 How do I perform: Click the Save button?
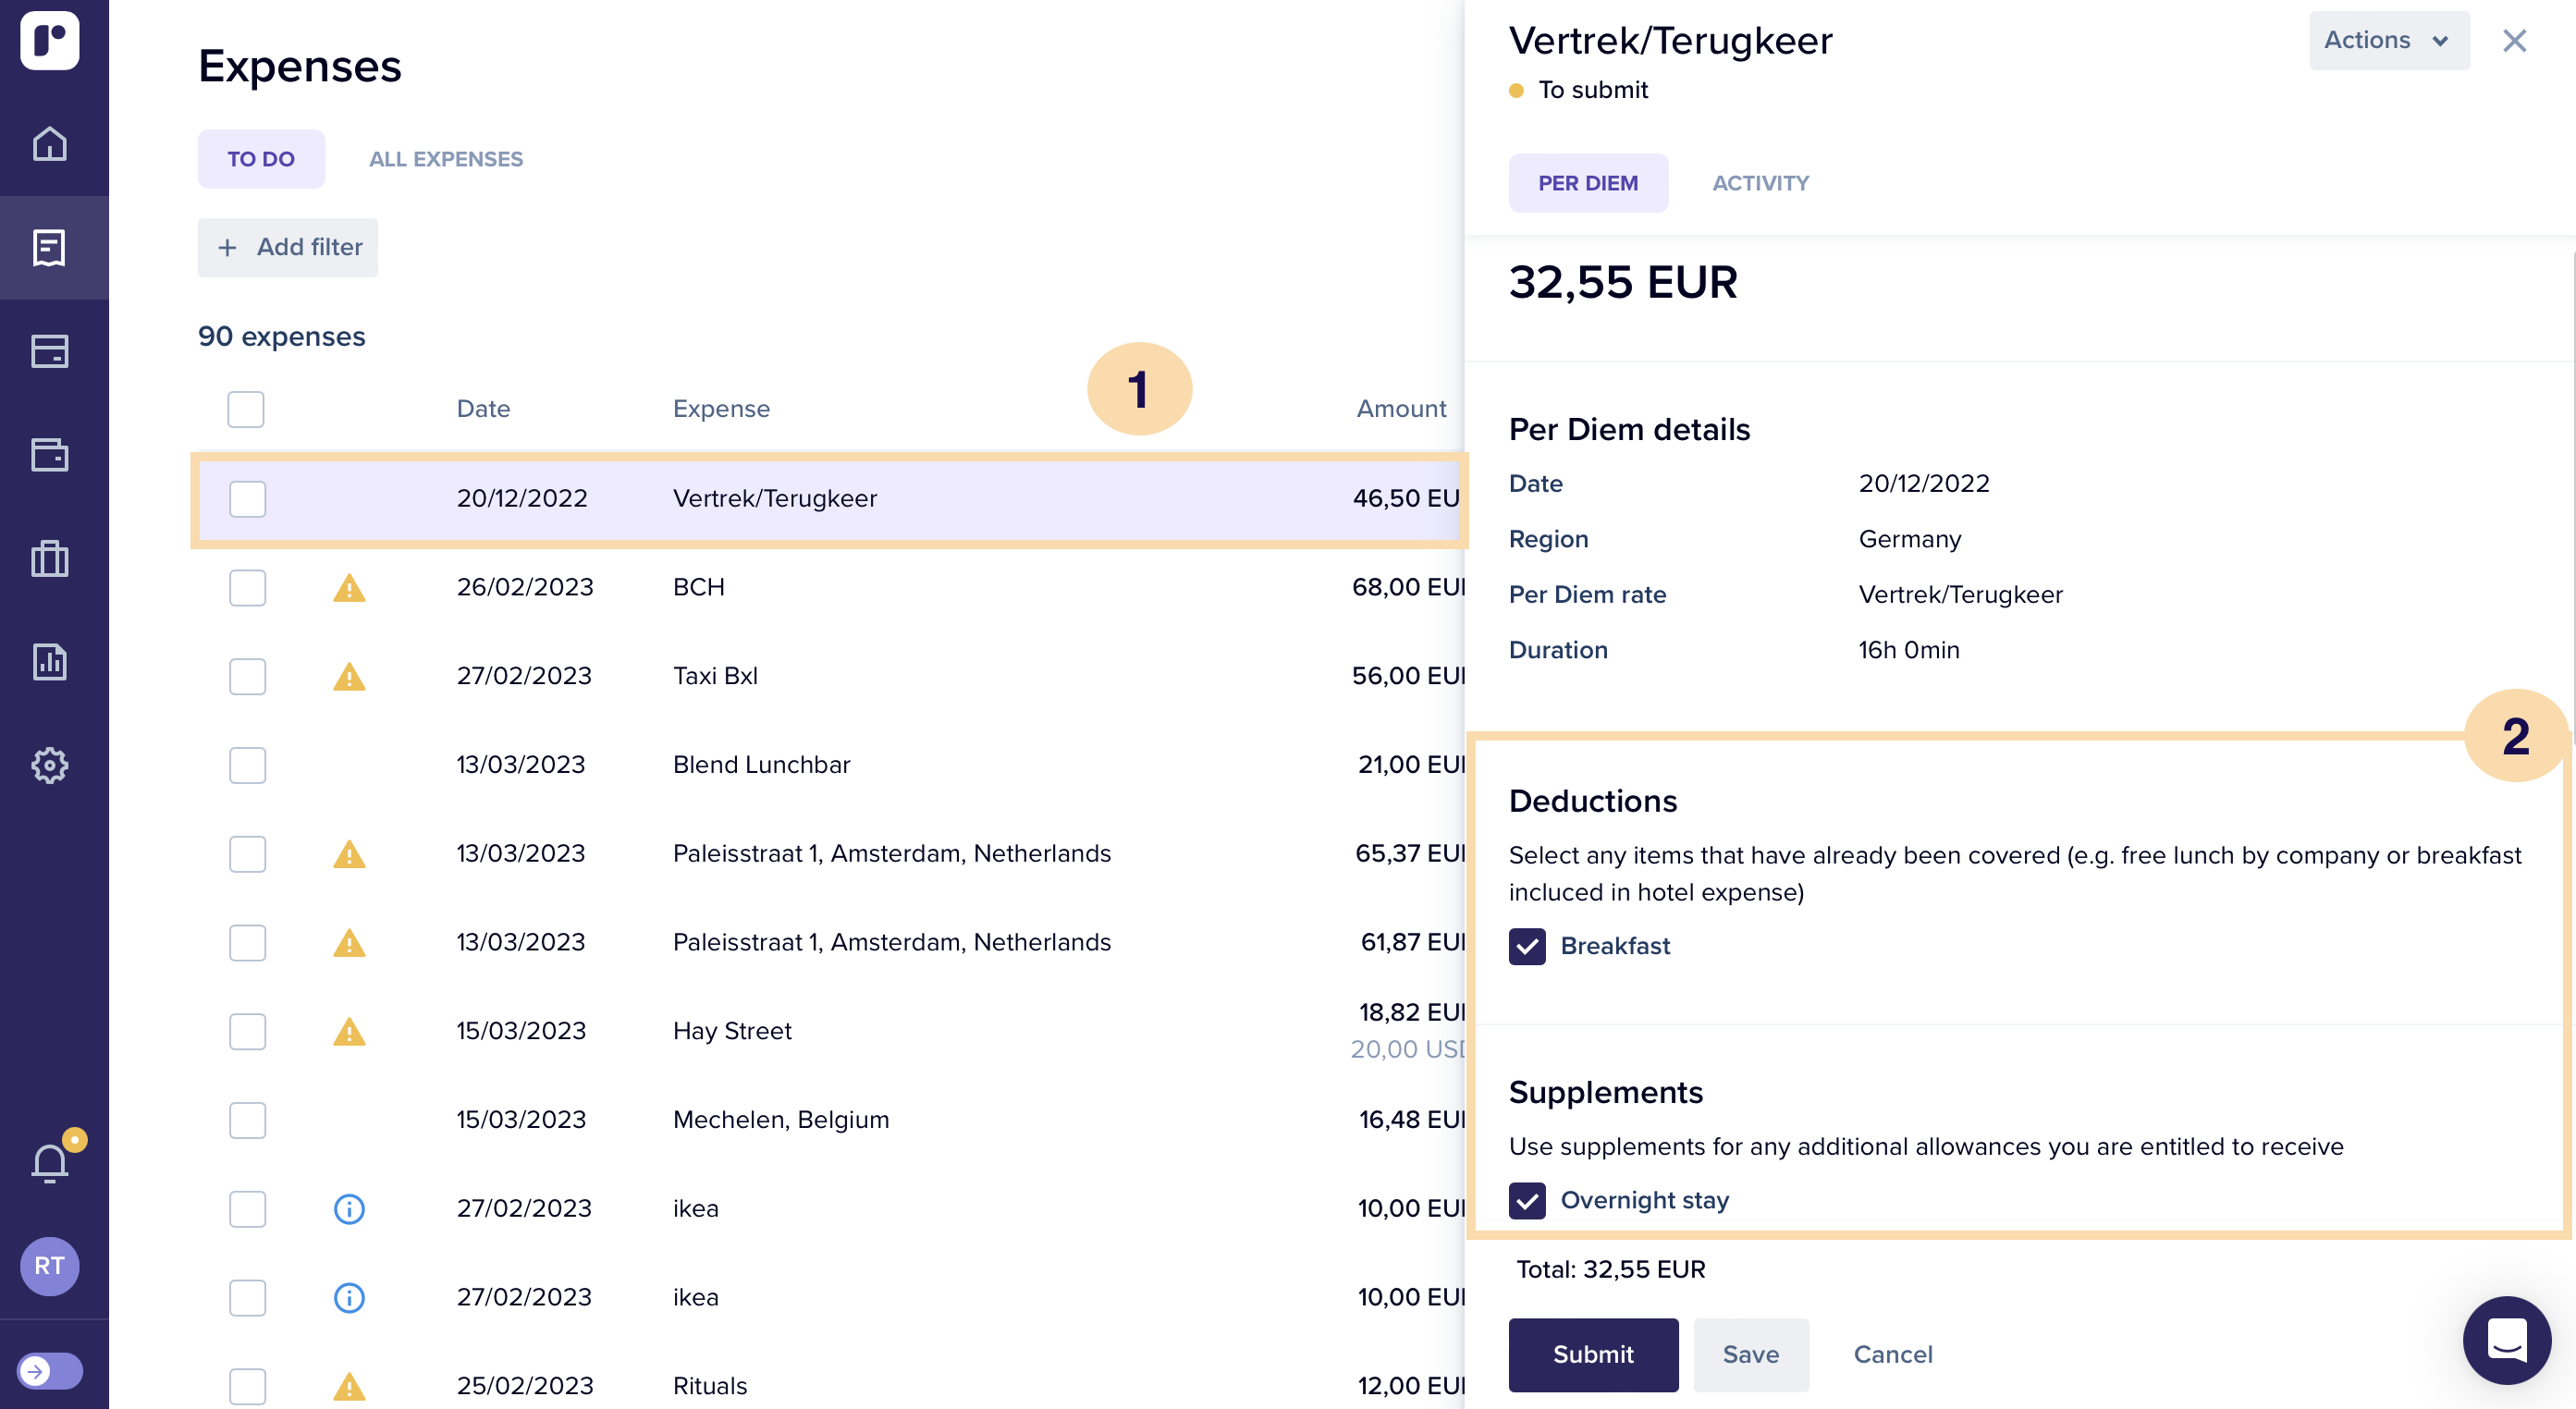(1750, 1354)
